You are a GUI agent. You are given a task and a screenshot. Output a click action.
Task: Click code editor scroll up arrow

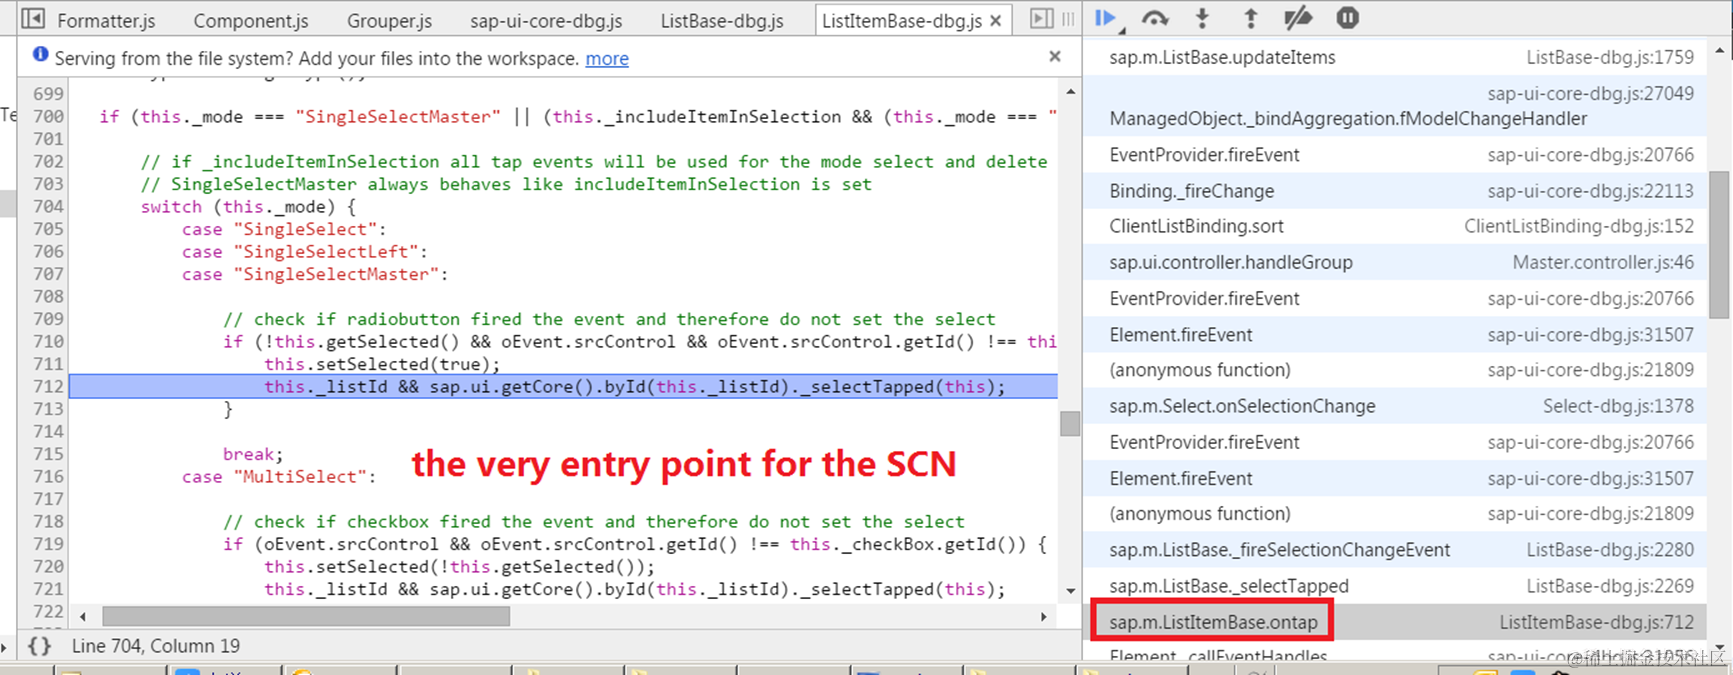(1070, 91)
